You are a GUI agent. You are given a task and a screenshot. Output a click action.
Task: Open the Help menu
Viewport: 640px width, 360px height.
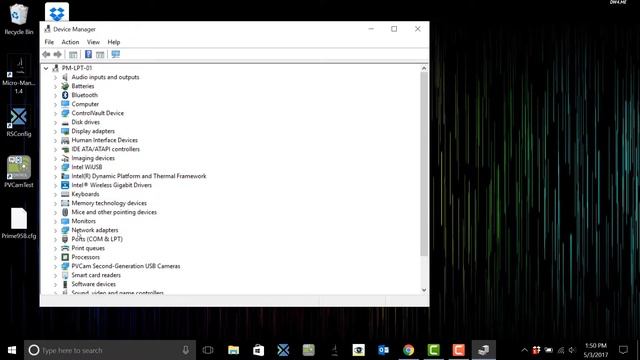click(113, 42)
